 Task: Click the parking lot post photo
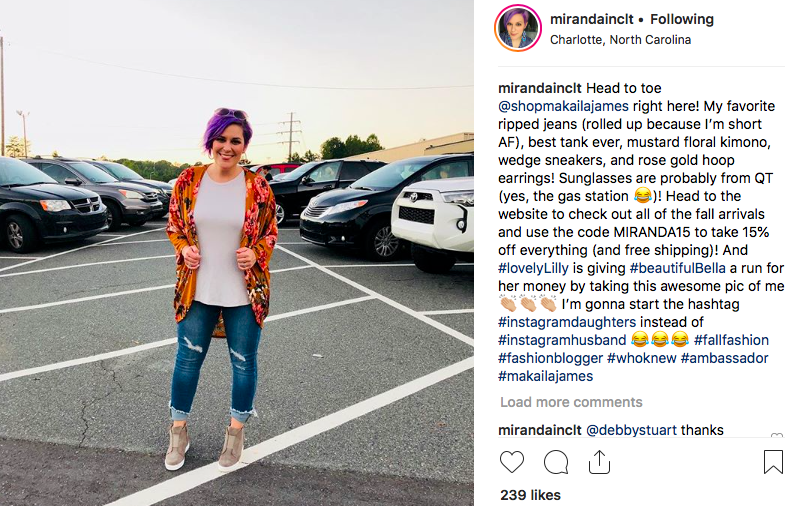(x=237, y=253)
